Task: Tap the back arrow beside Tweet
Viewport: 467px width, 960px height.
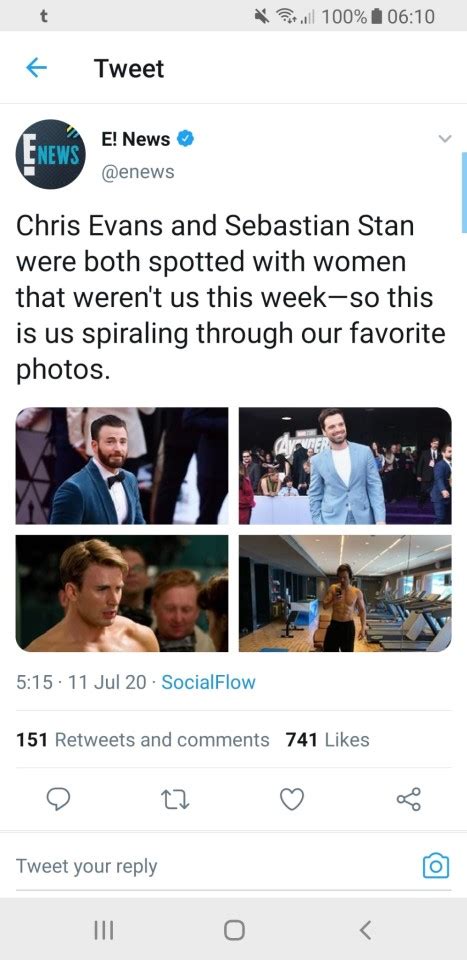Action: [x=36, y=68]
